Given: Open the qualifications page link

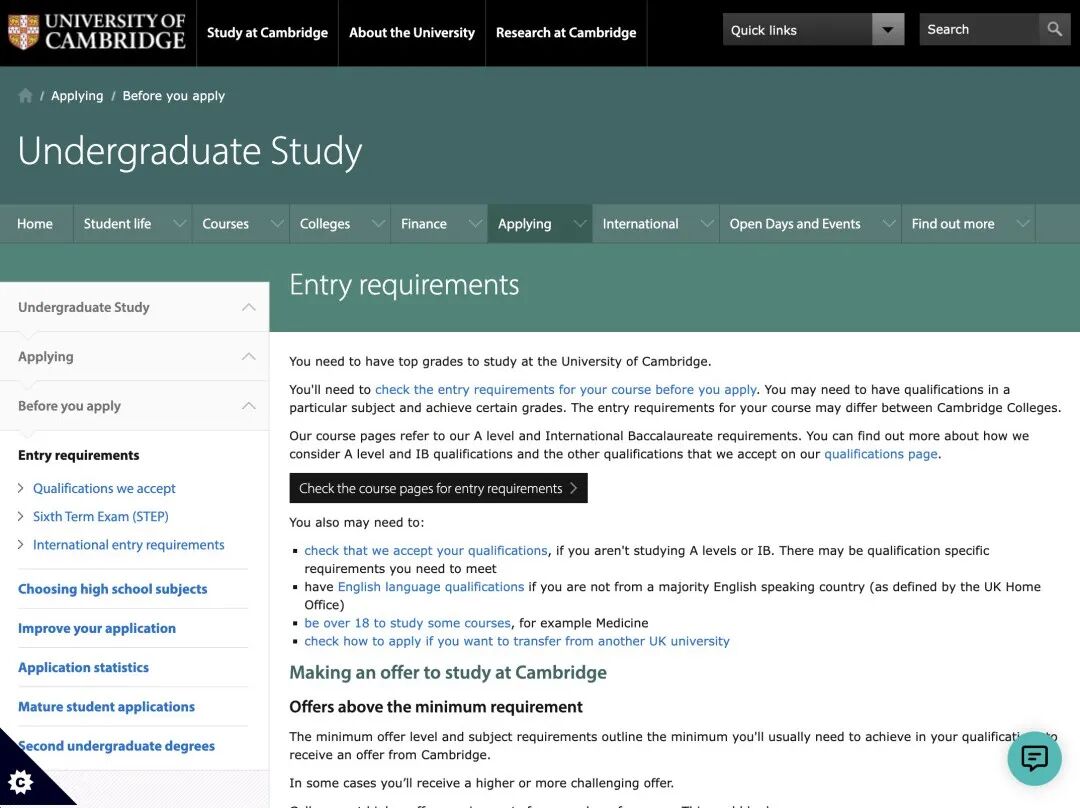Looking at the screenshot, I should point(881,454).
